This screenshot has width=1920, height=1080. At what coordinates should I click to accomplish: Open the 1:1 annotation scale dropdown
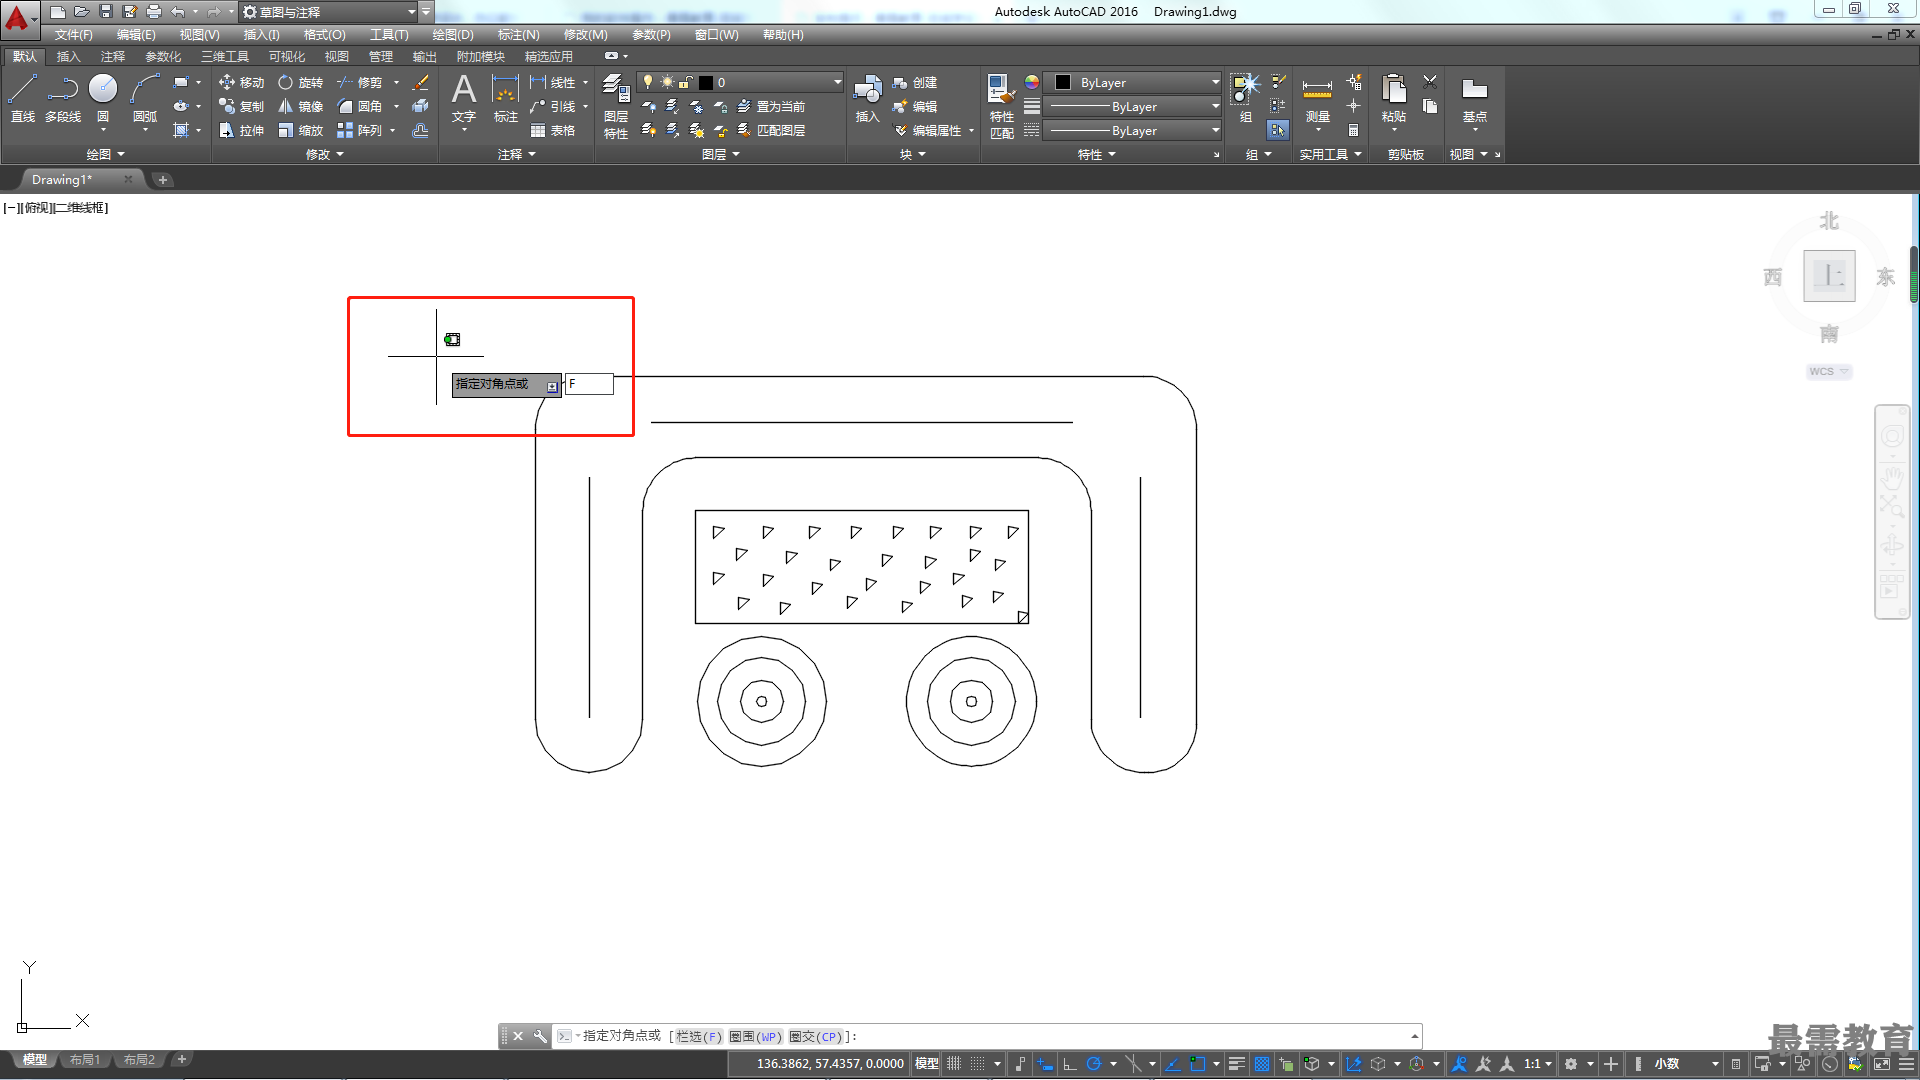click(x=1537, y=1064)
